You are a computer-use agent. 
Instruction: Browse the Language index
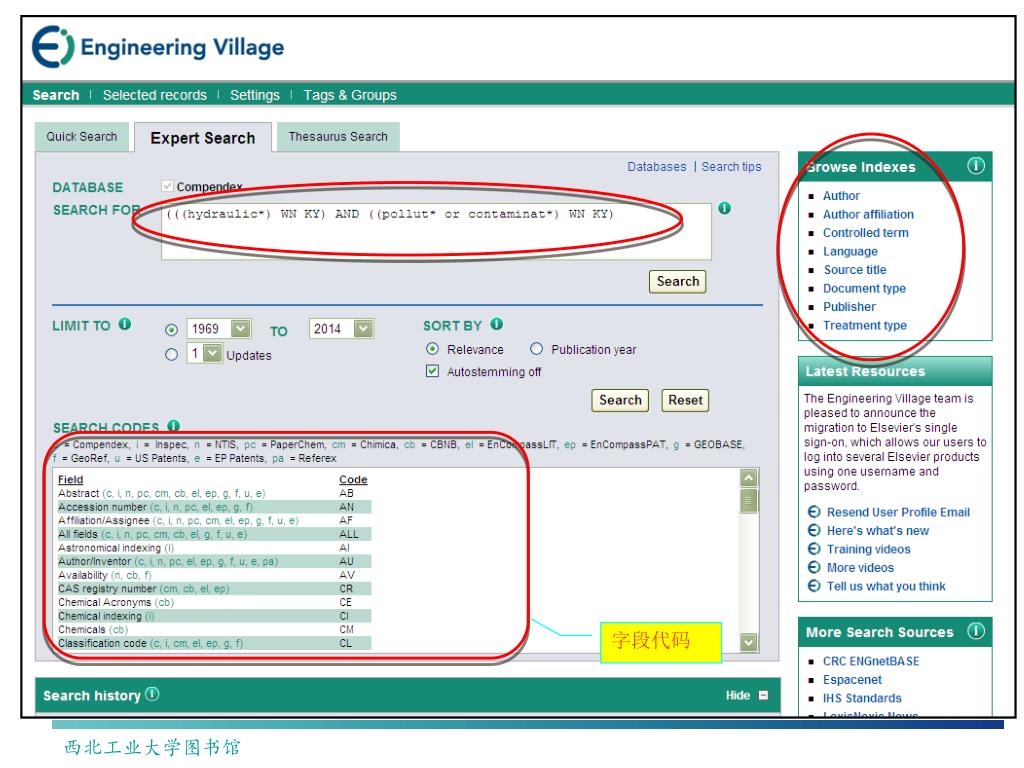click(850, 251)
